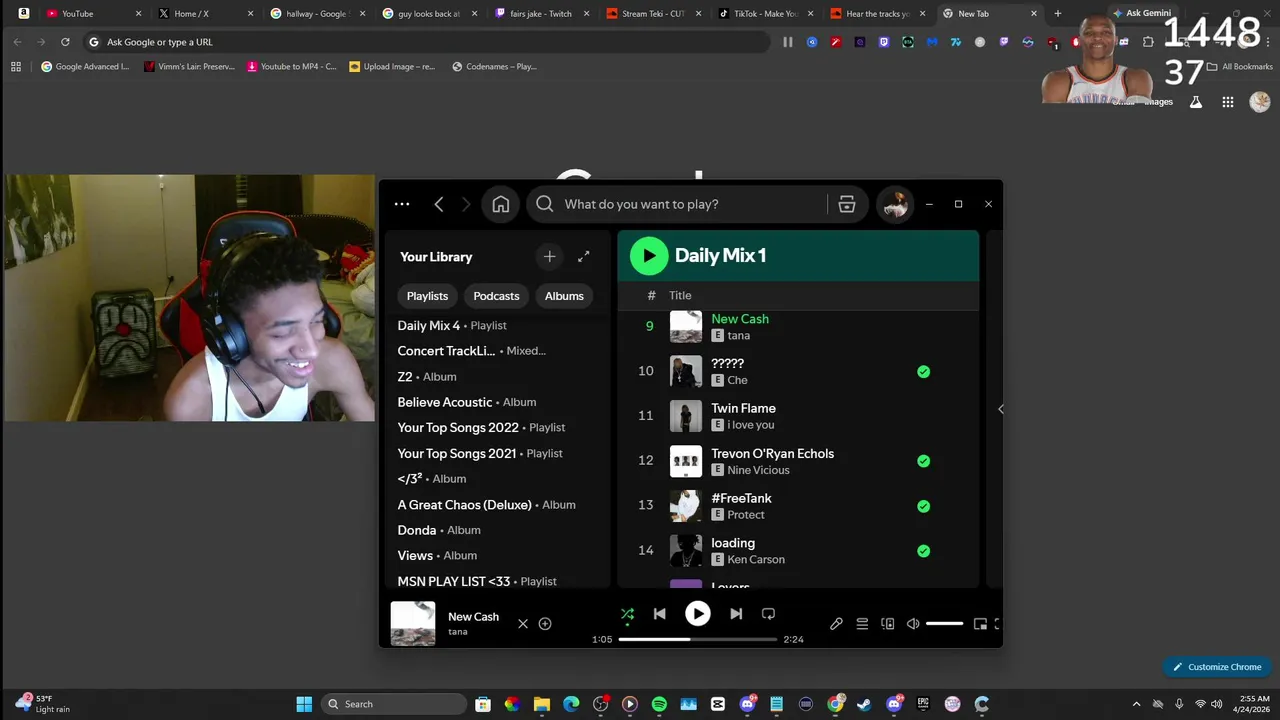The image size is (1280, 720).
Task: Open Donda album in library
Action: [439, 530]
